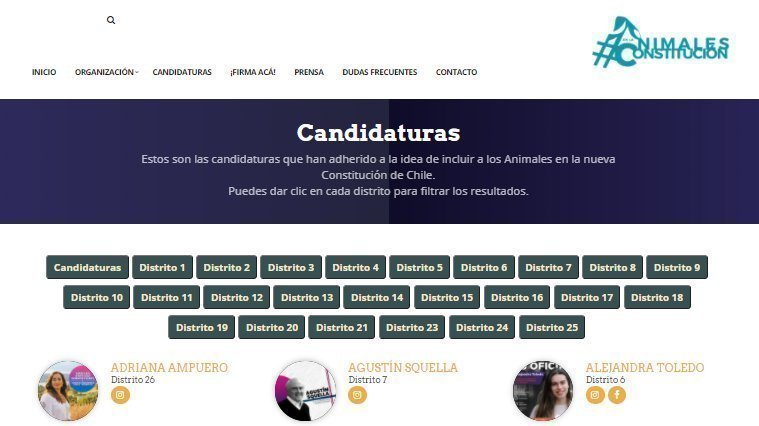Expand the Organización dropdown menu
This screenshot has height=426, width=759.
(106, 72)
